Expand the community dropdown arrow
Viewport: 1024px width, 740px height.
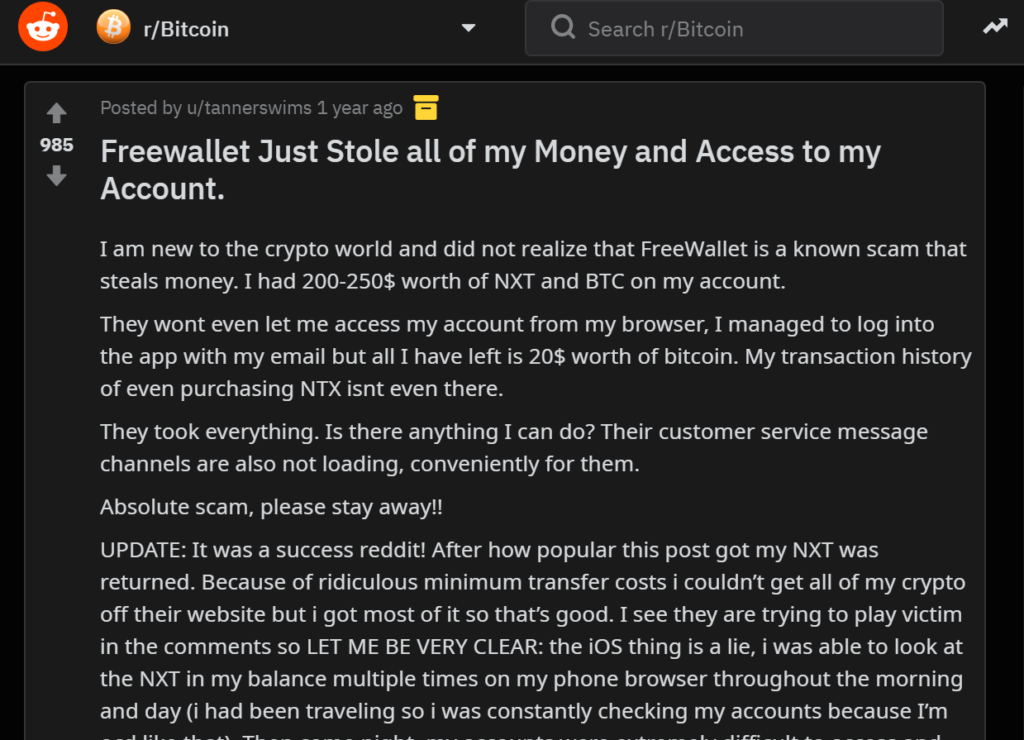click(x=468, y=28)
